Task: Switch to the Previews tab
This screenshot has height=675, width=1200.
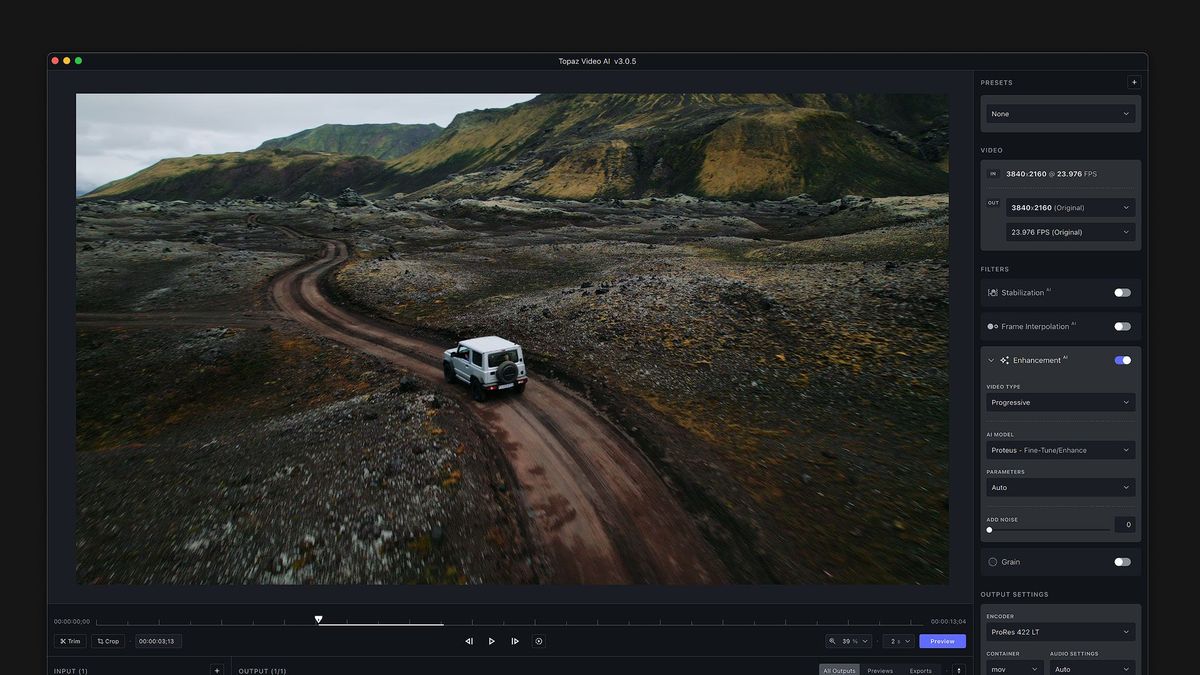Action: [x=880, y=670]
